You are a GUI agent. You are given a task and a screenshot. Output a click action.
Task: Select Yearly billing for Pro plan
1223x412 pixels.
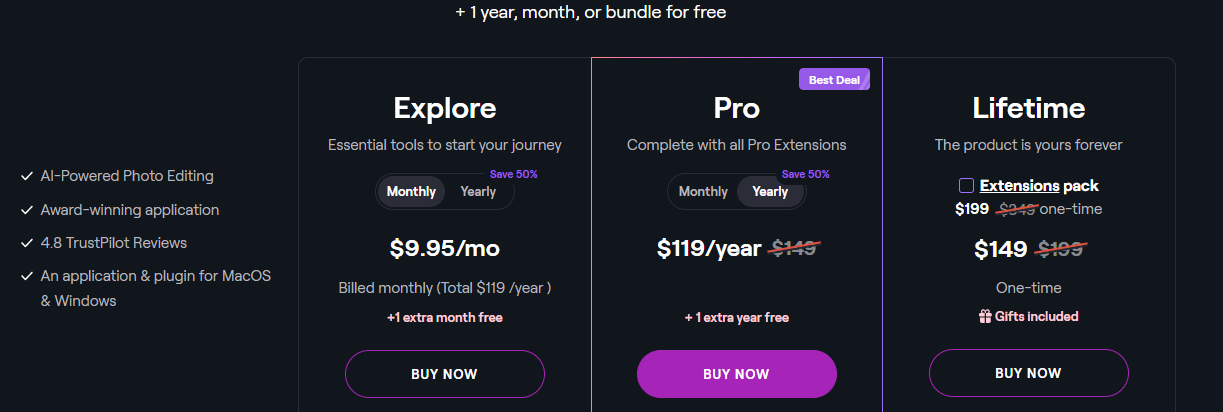(770, 192)
